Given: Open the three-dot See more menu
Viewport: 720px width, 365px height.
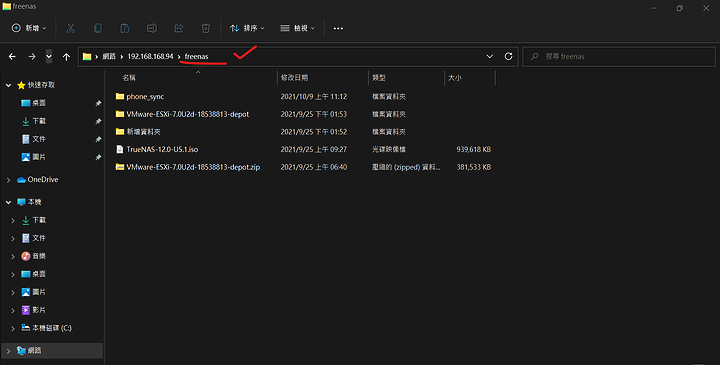Looking at the screenshot, I should 338,28.
